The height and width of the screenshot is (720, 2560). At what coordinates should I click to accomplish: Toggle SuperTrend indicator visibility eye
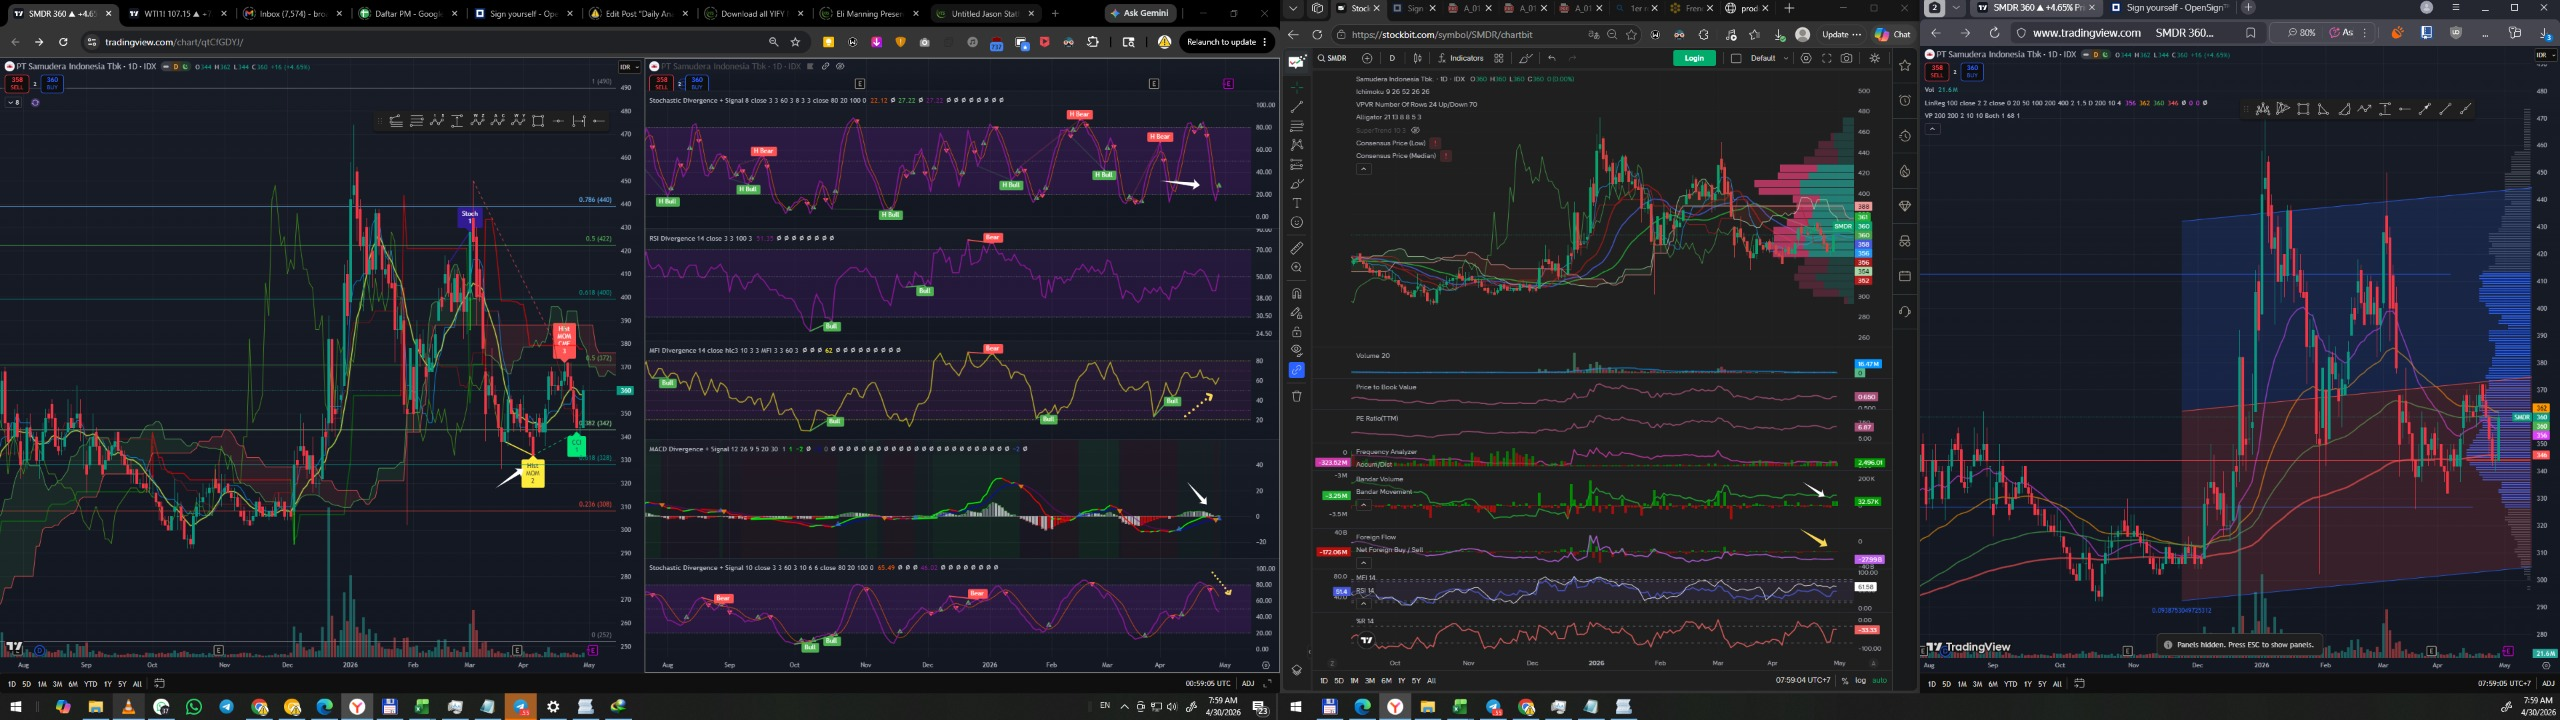point(1415,130)
